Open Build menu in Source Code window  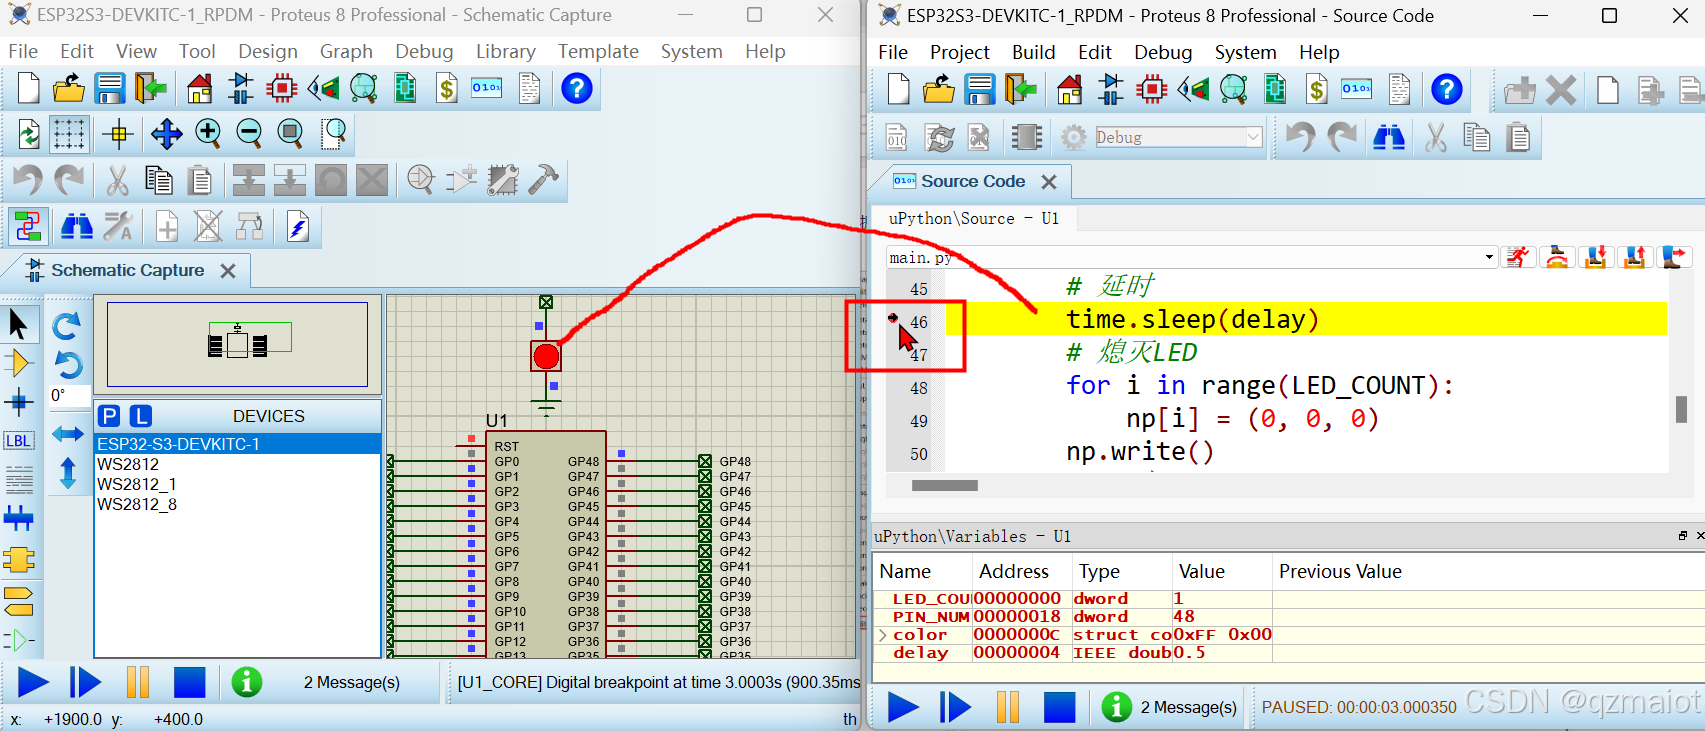[1033, 52]
